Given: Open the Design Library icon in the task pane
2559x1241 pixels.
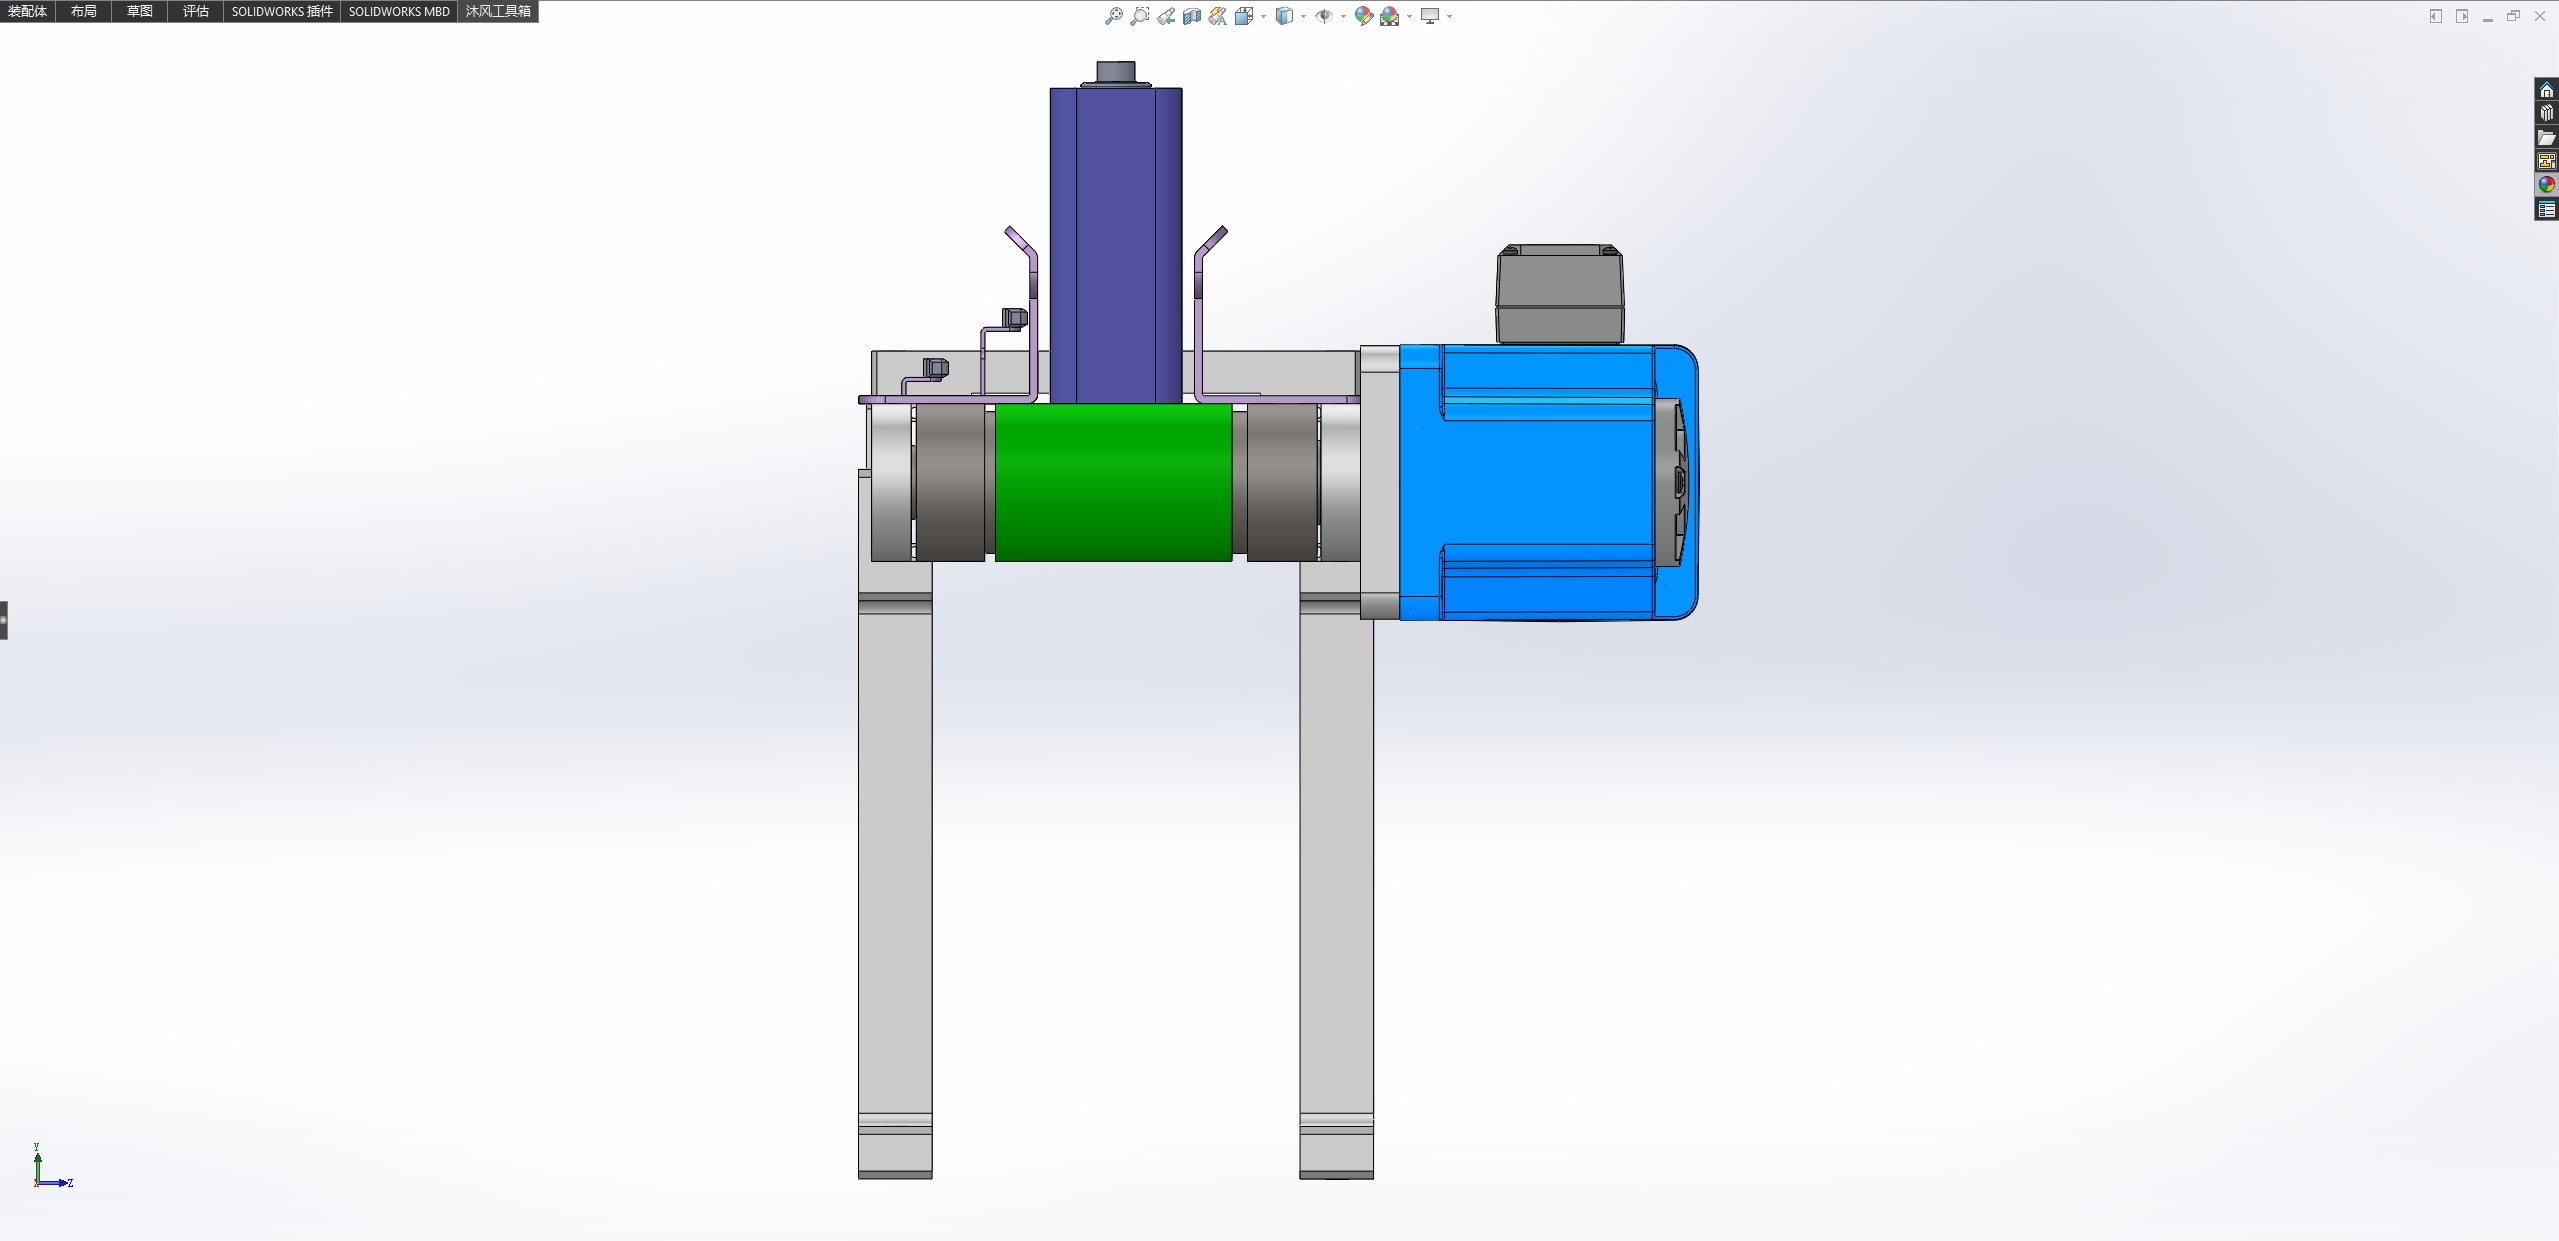Looking at the screenshot, I should [2546, 114].
